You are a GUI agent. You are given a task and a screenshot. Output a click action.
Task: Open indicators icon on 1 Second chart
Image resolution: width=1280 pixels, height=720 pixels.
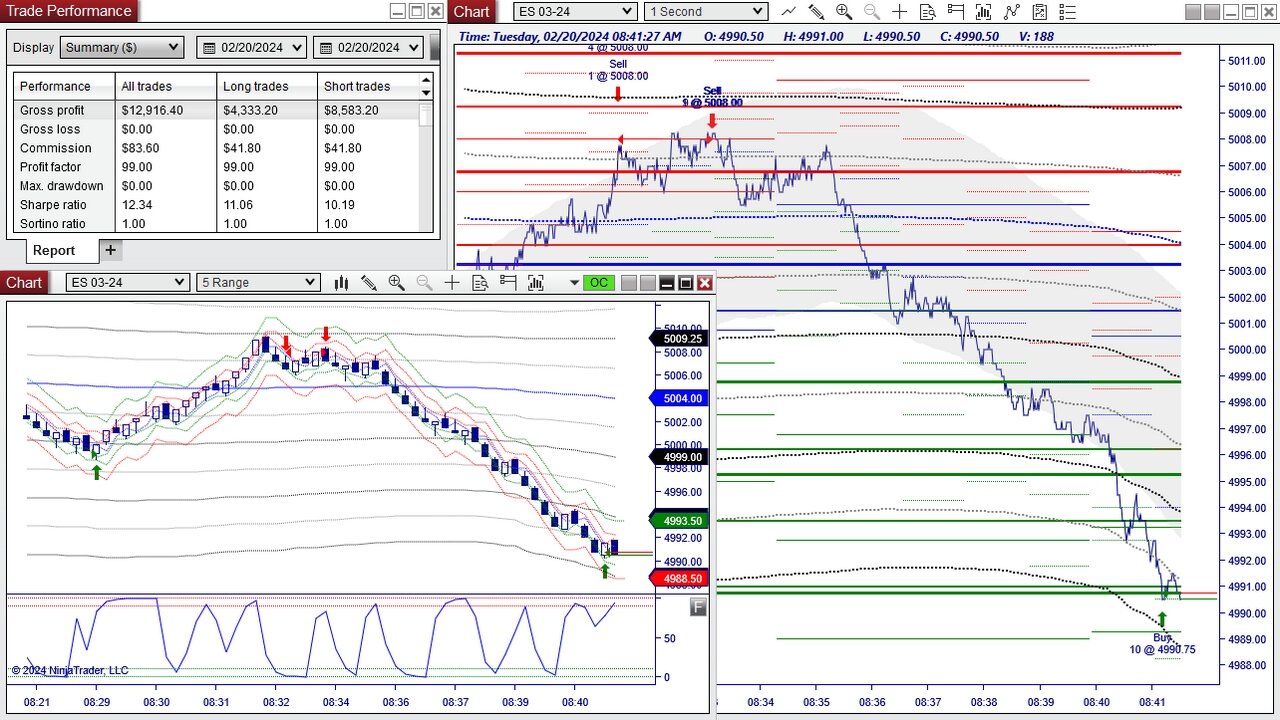pyautogui.click(x=1012, y=12)
